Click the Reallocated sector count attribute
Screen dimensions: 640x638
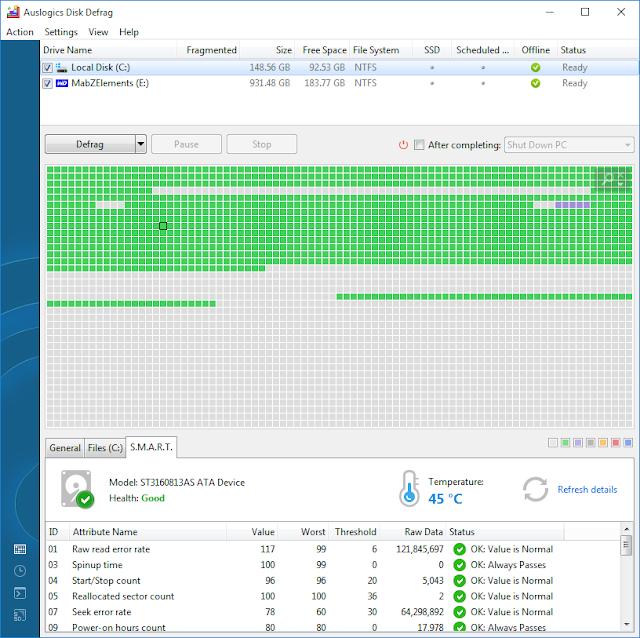[x=123, y=596]
